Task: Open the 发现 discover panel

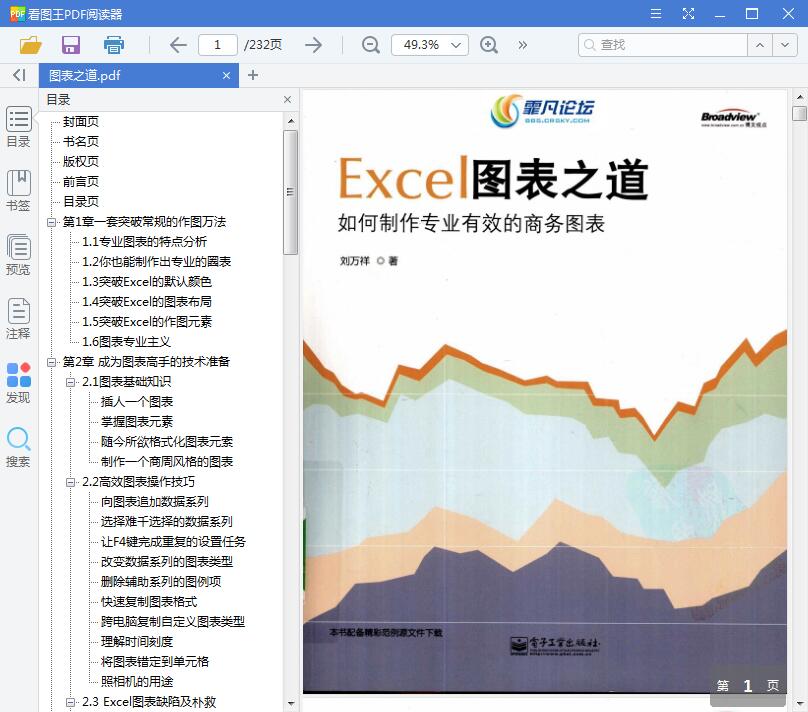Action: pyautogui.click(x=19, y=382)
